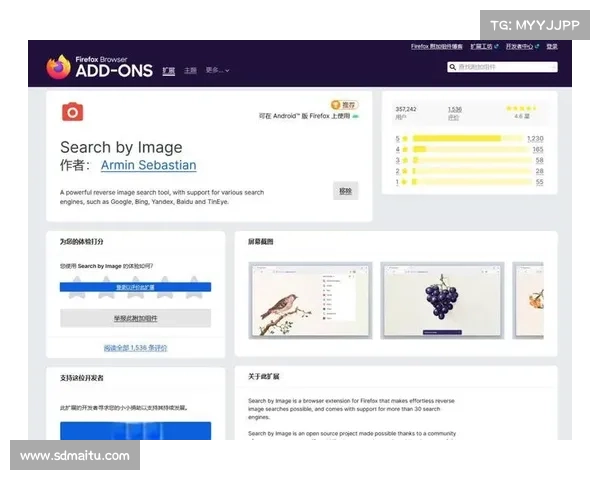Open the 更多 dropdown in navigation
Image resolution: width=600 pixels, height=480 pixels.
(x=217, y=71)
